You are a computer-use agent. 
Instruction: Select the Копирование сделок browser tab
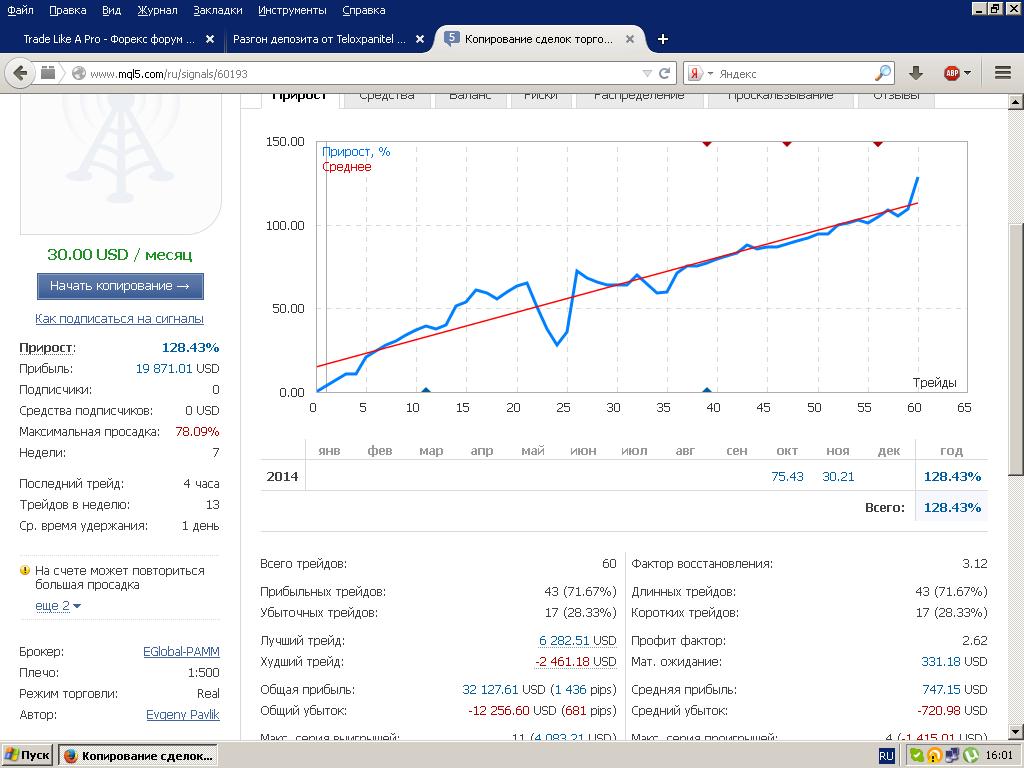tap(539, 39)
